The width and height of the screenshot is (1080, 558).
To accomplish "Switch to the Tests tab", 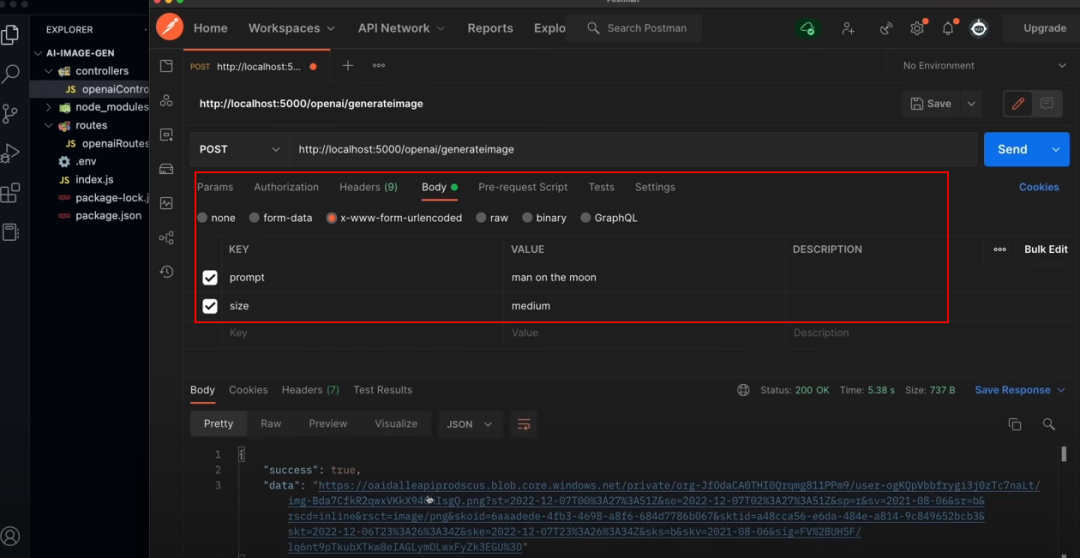I will (x=601, y=187).
